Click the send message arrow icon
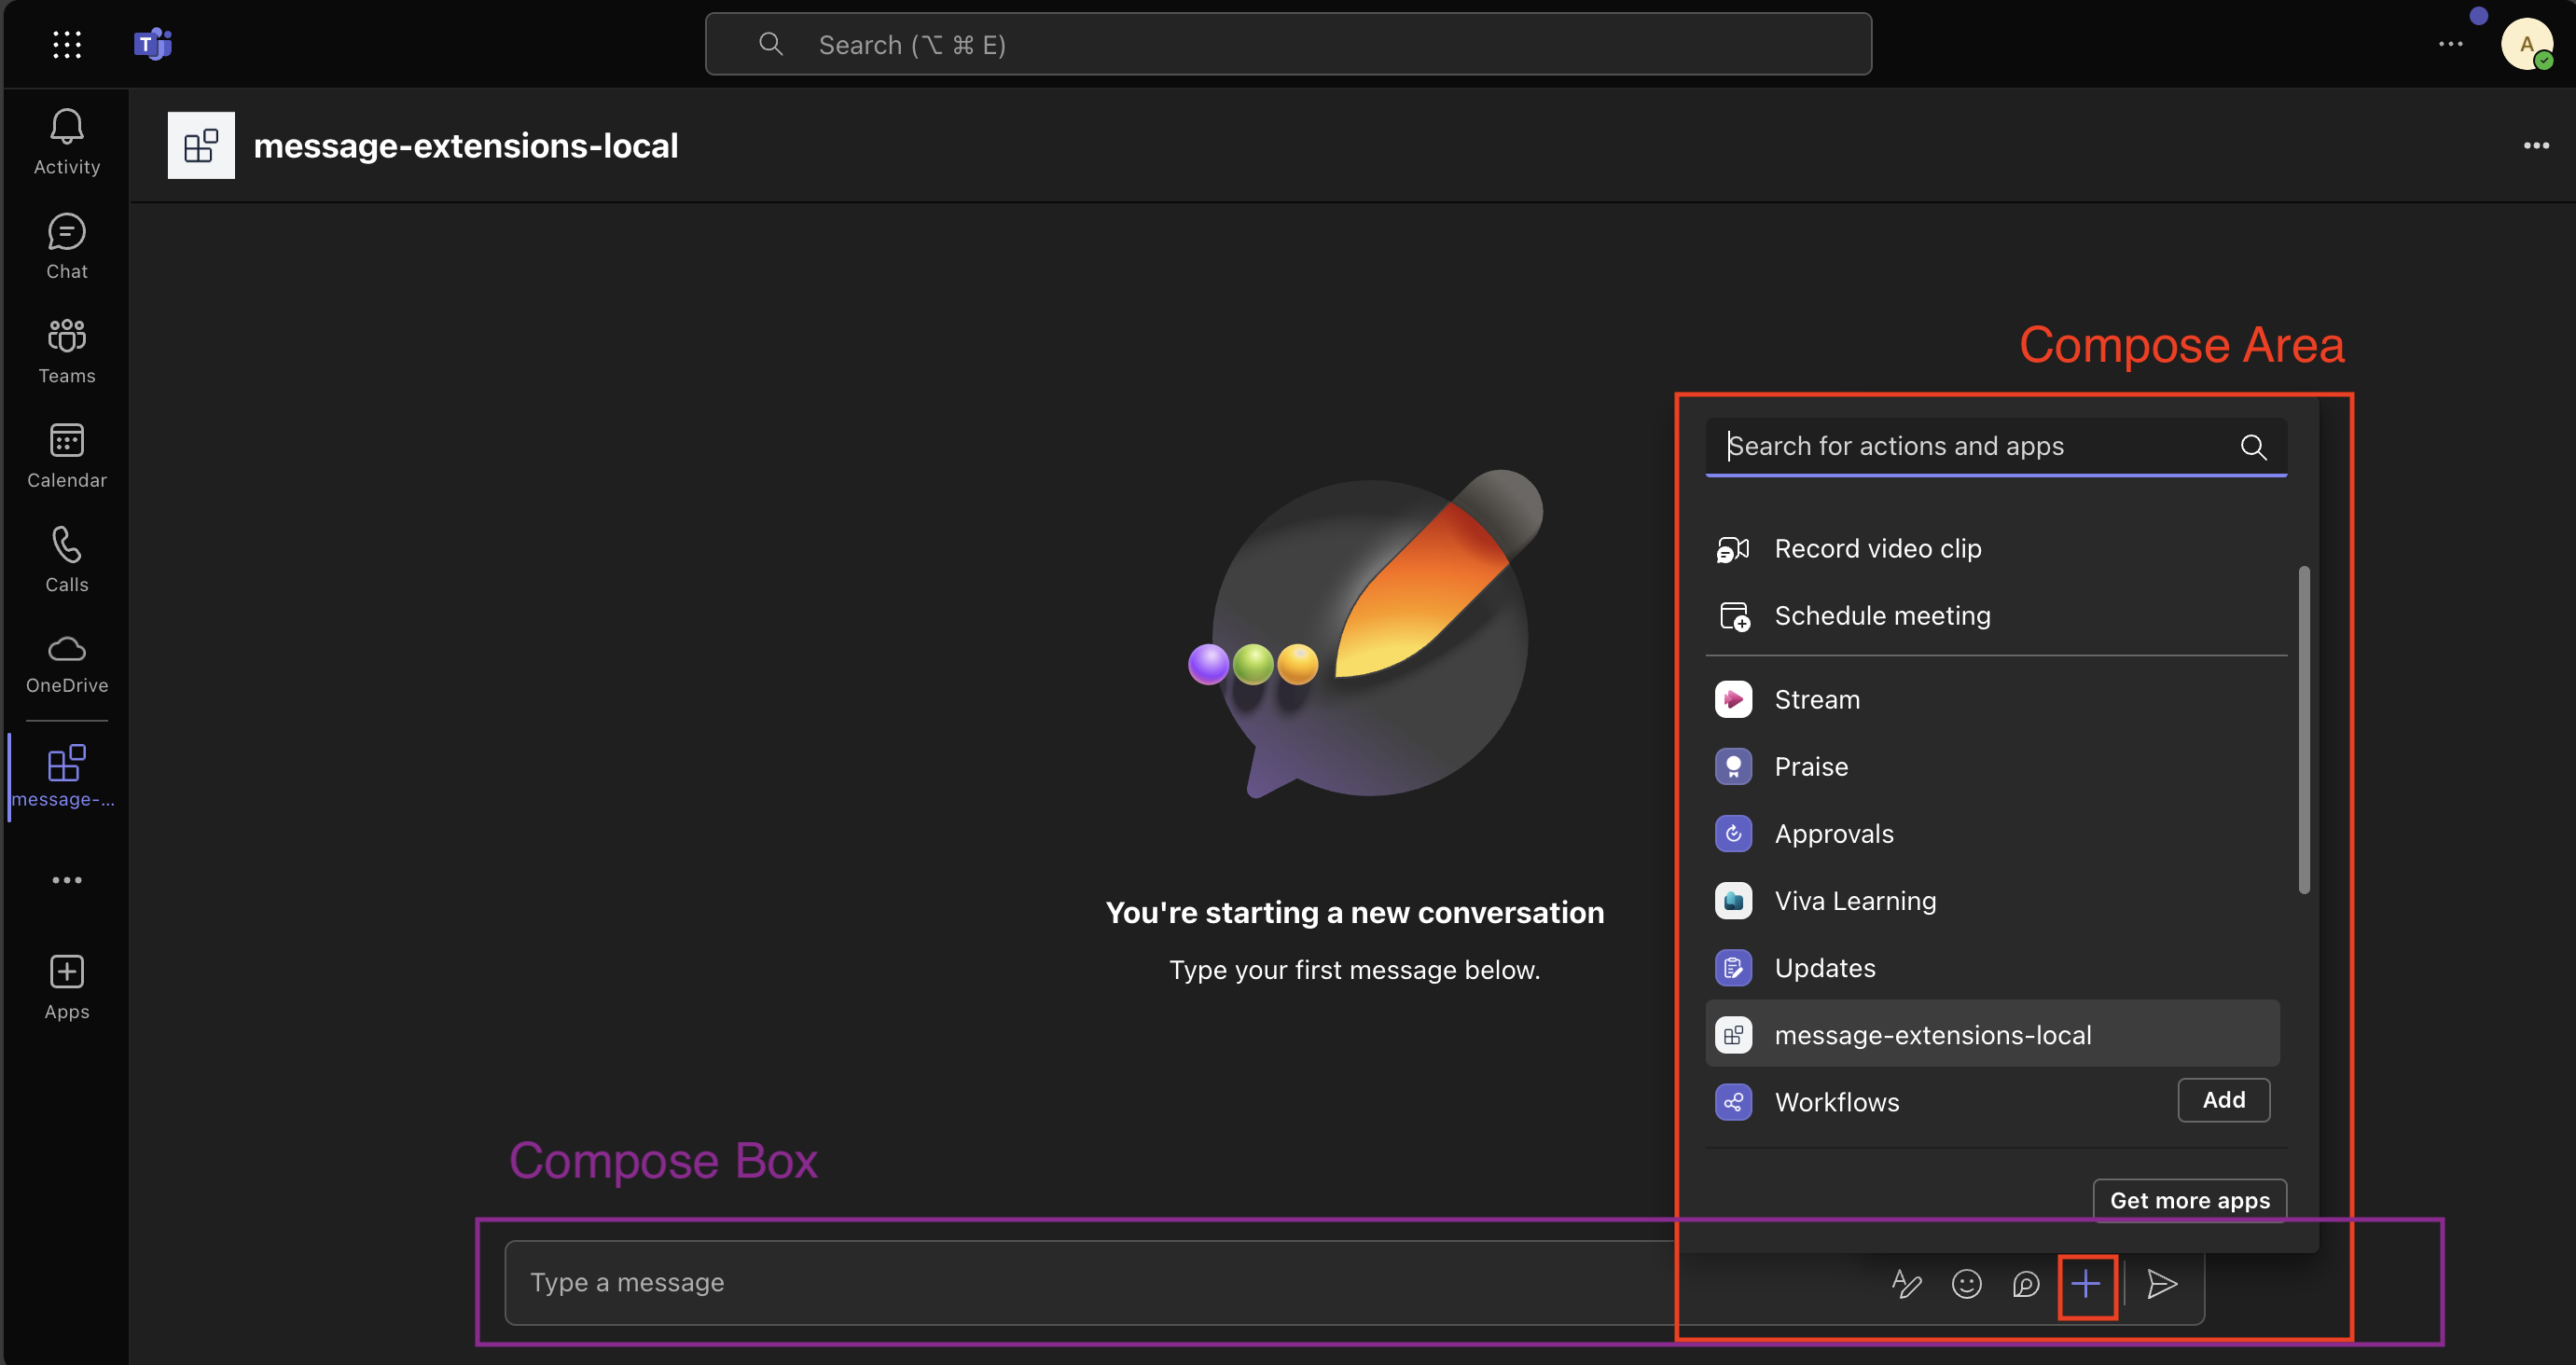 click(x=2162, y=1285)
